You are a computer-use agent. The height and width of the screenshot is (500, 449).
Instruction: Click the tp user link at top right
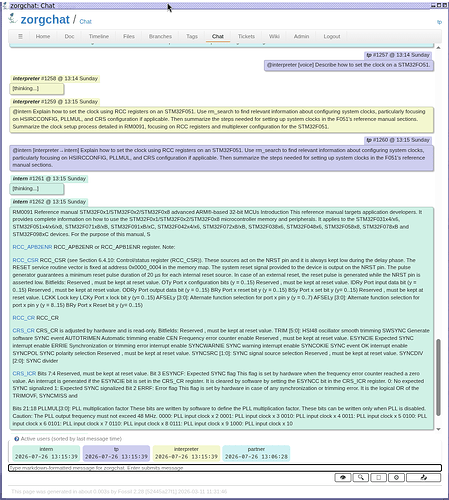tap(439, 22)
